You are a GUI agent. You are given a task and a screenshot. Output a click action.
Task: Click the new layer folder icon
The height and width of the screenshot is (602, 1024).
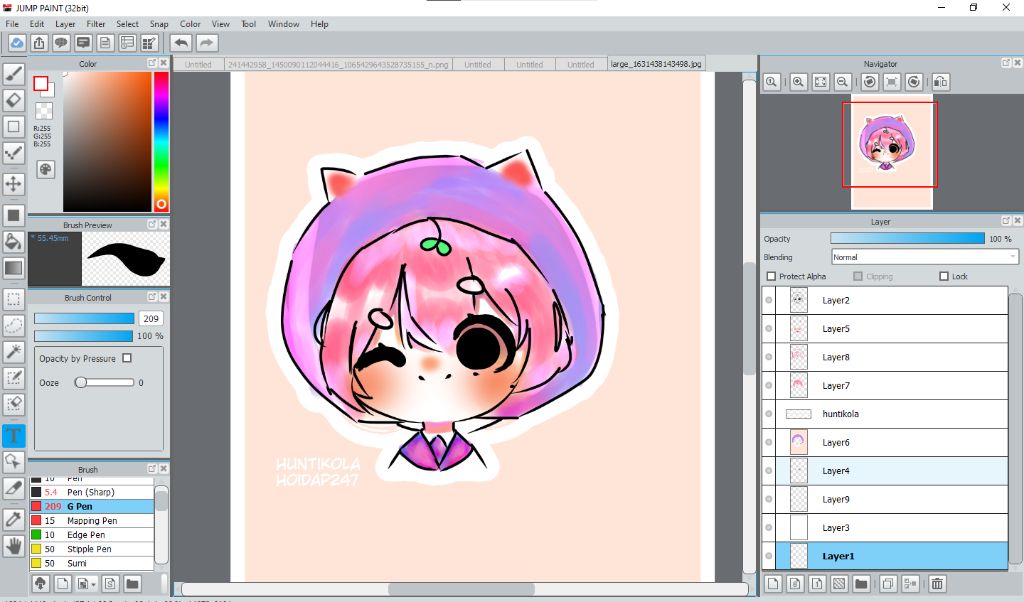click(x=861, y=583)
